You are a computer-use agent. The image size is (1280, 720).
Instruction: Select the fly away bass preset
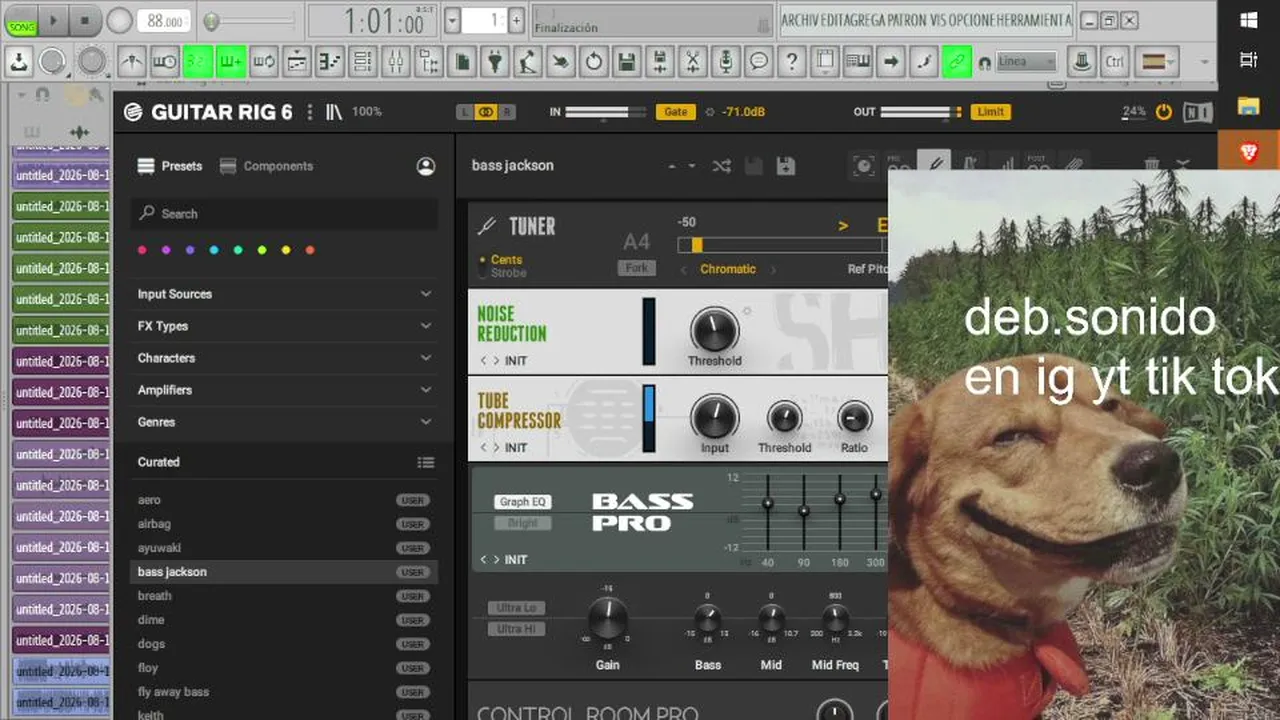[285, 692]
